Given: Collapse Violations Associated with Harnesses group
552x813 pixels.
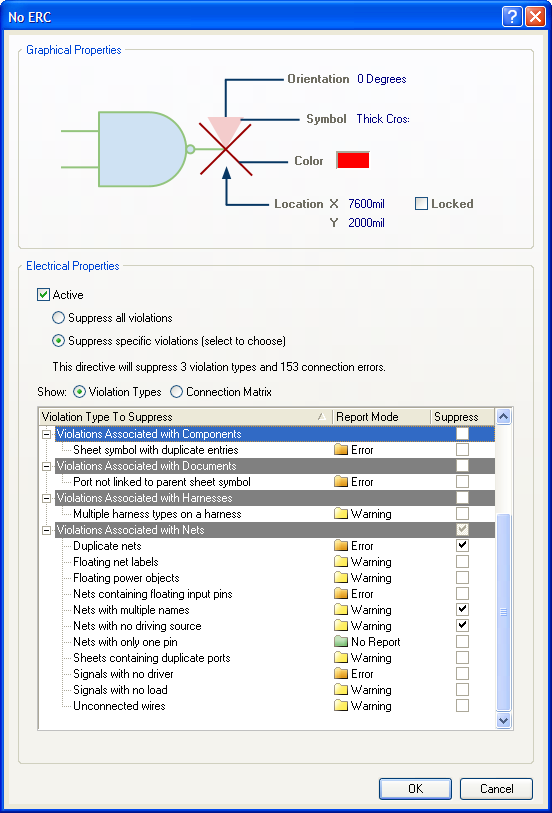Looking at the screenshot, I should point(47,498).
